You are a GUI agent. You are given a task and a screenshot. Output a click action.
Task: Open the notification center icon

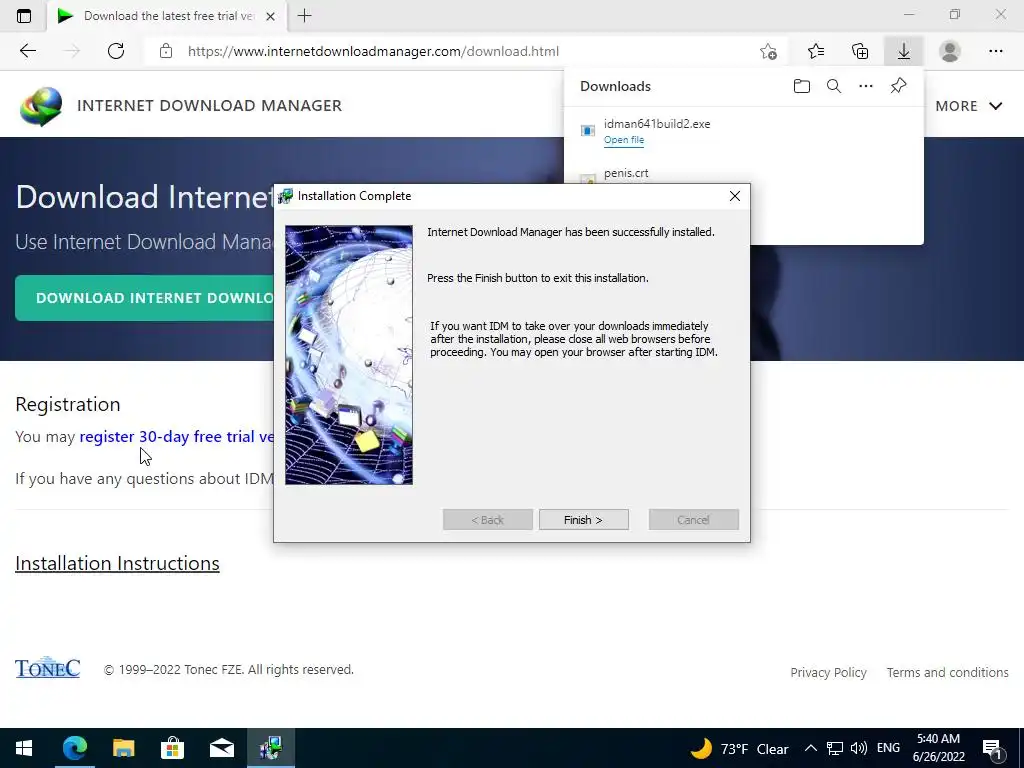point(993,748)
